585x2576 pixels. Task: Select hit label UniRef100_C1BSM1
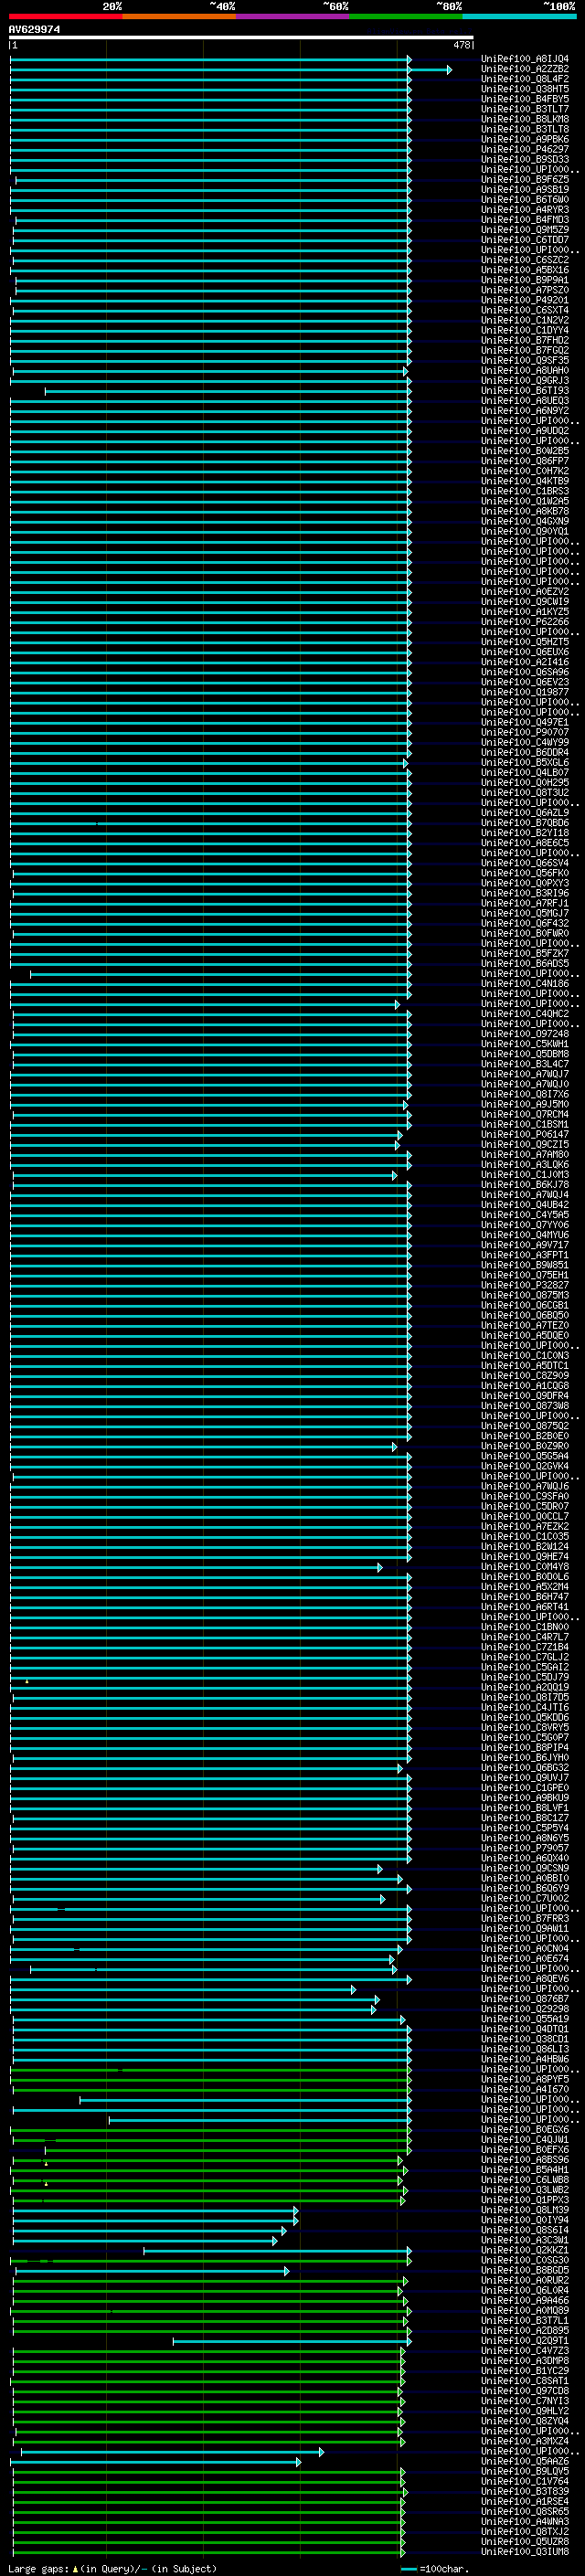point(525,1124)
